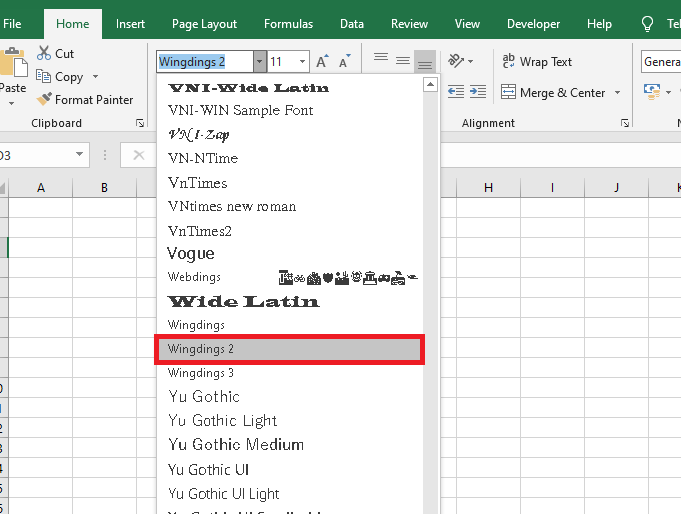The height and width of the screenshot is (514, 681).
Task: Expand the Merge & Center dropdown arrow
Action: click(x=617, y=93)
